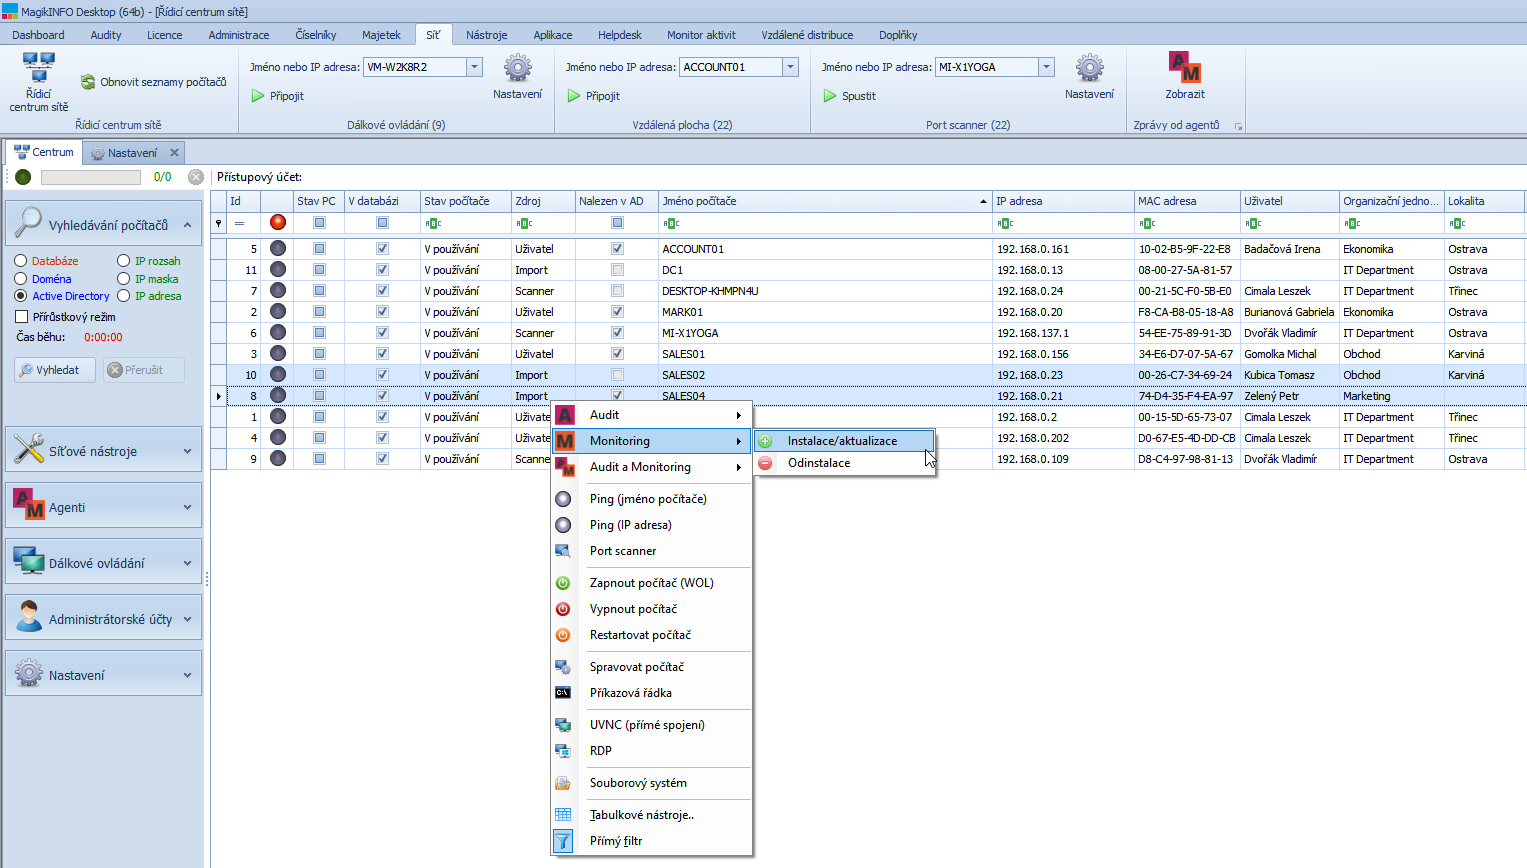Select Doména radio button

21,279
